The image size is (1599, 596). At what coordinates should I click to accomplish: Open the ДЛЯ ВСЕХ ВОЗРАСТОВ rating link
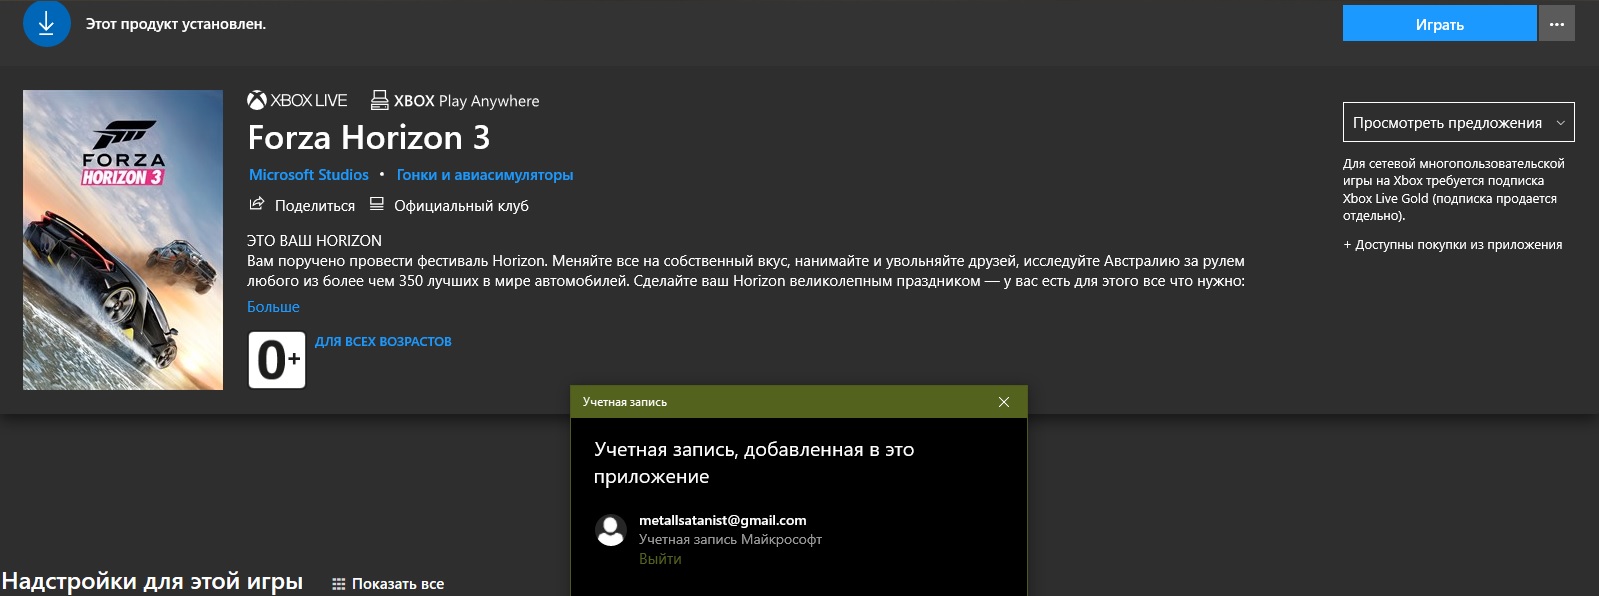tap(383, 342)
